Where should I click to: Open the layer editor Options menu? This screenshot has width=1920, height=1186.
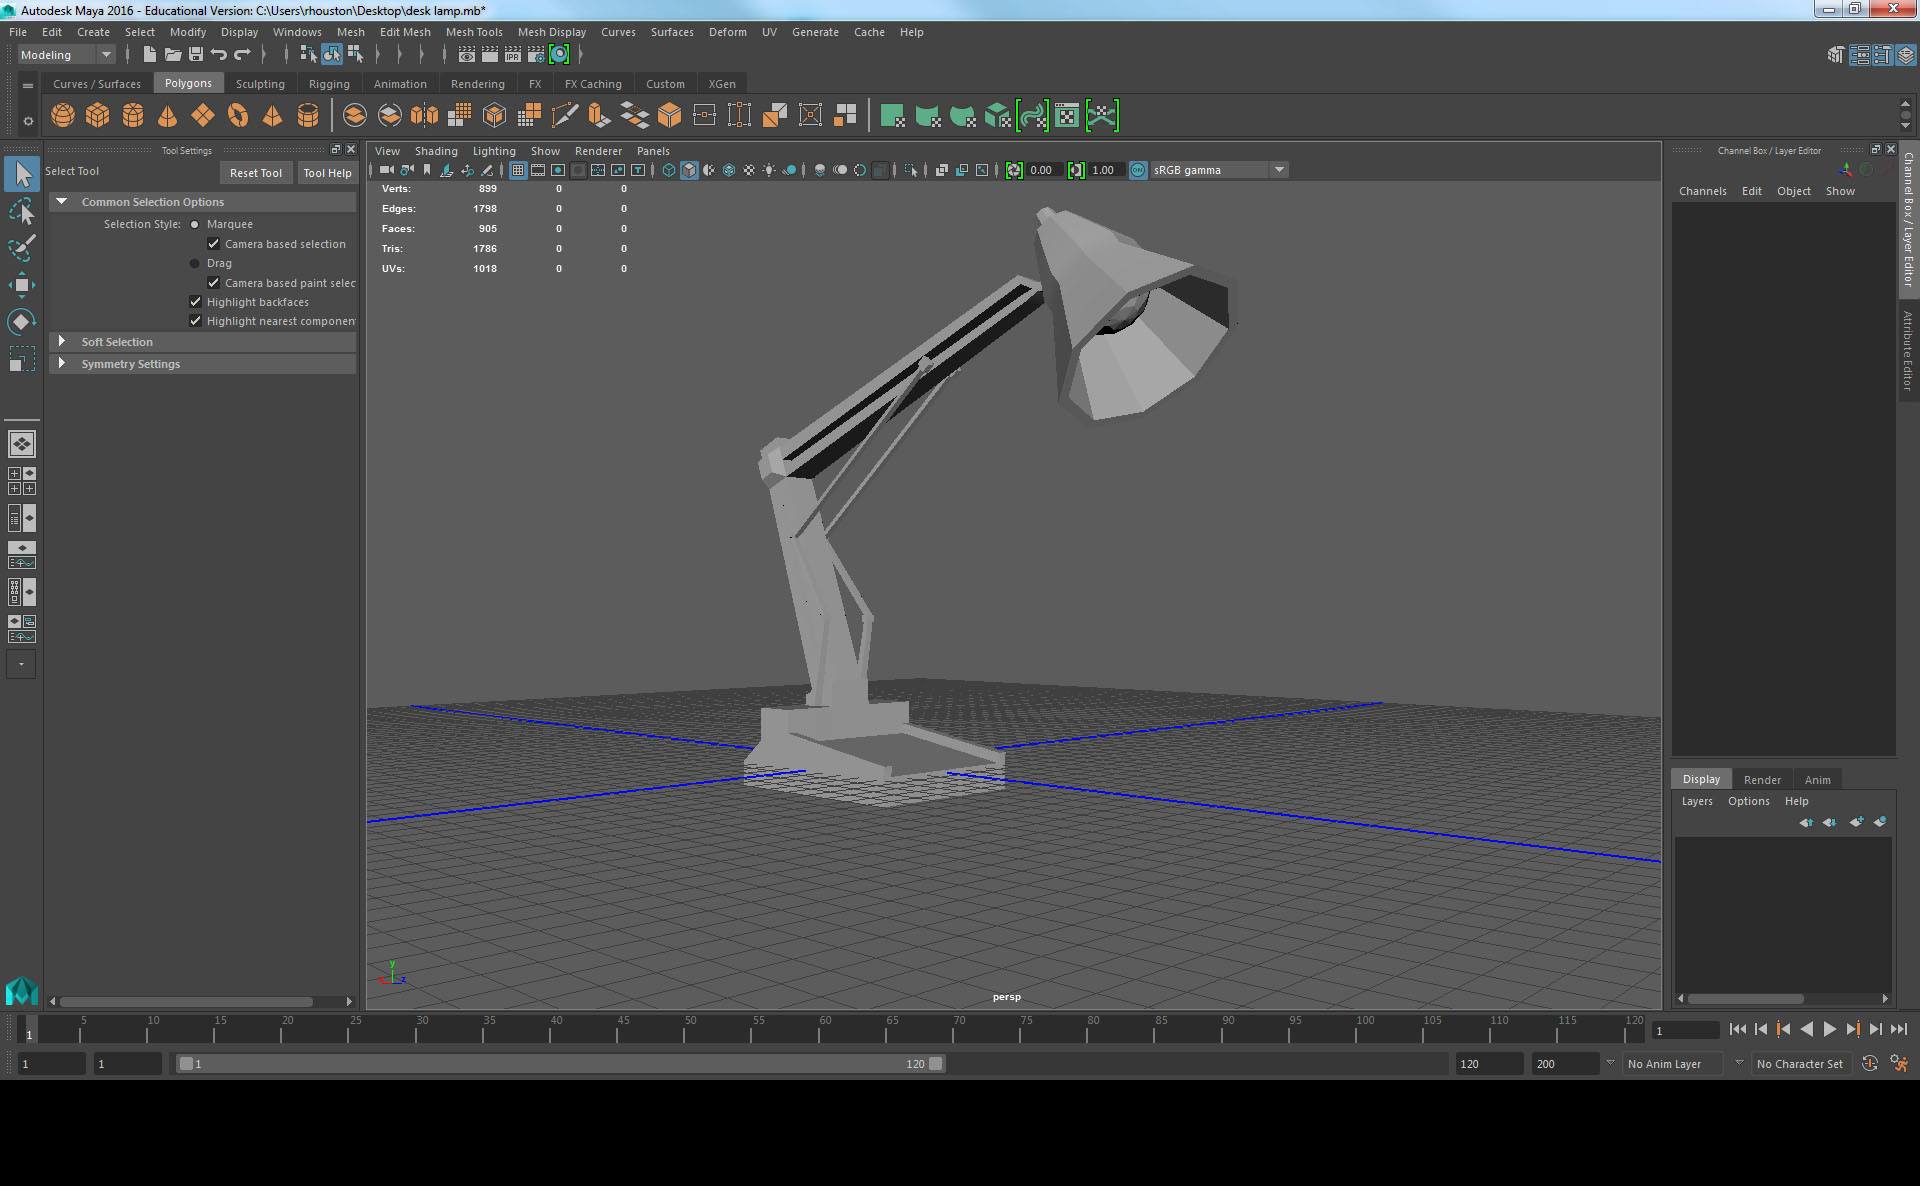pyautogui.click(x=1748, y=801)
